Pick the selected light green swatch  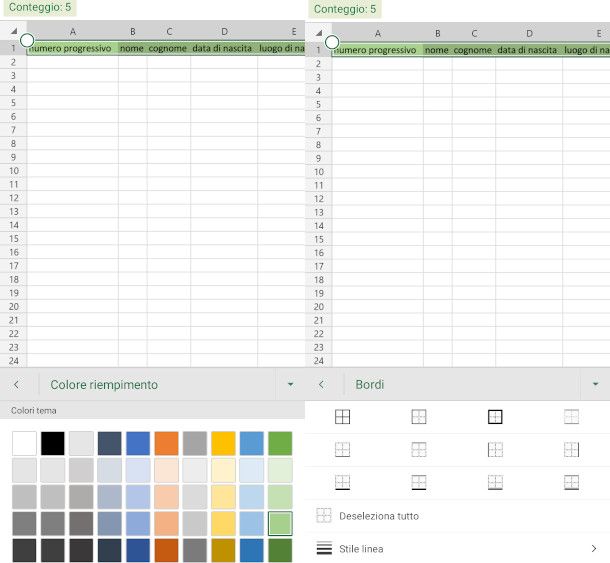point(280,523)
